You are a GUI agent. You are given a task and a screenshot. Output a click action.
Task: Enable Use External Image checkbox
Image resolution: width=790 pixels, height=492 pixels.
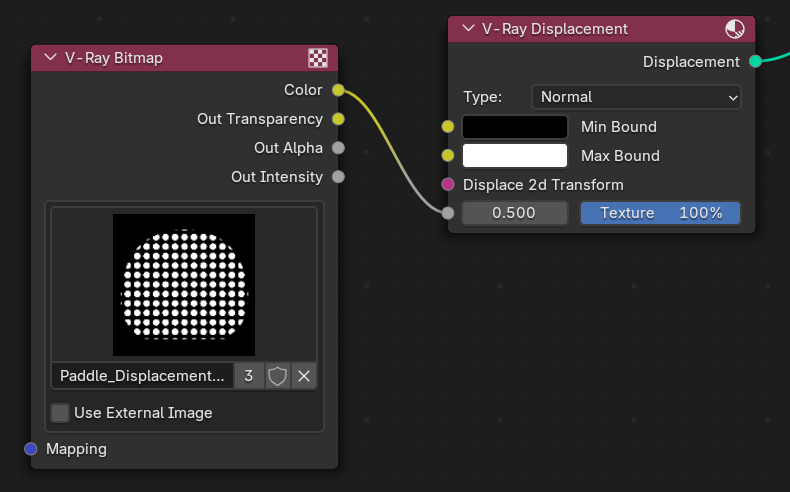click(x=60, y=413)
